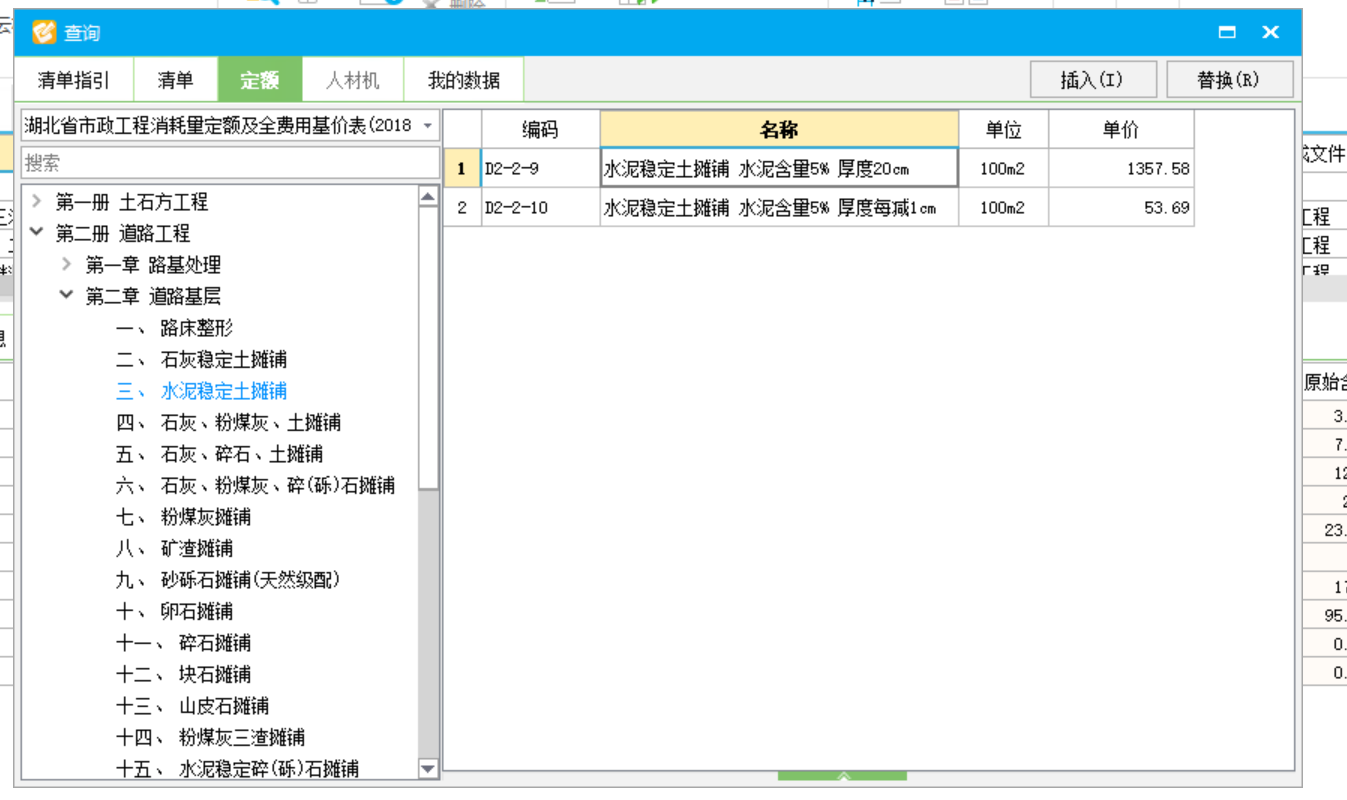Select 九、砂砾石摊铺(天然级配)
The height and width of the screenshot is (800, 1347).
tap(228, 580)
